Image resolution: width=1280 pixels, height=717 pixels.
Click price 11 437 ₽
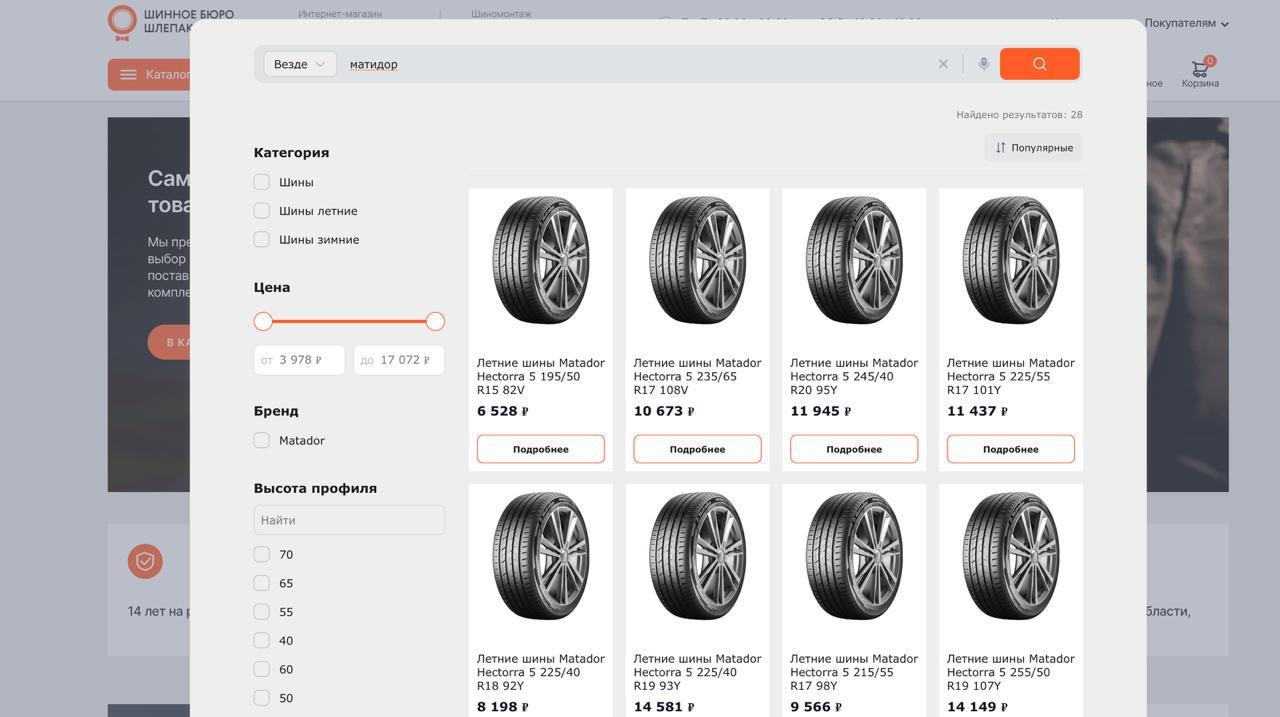pos(977,411)
